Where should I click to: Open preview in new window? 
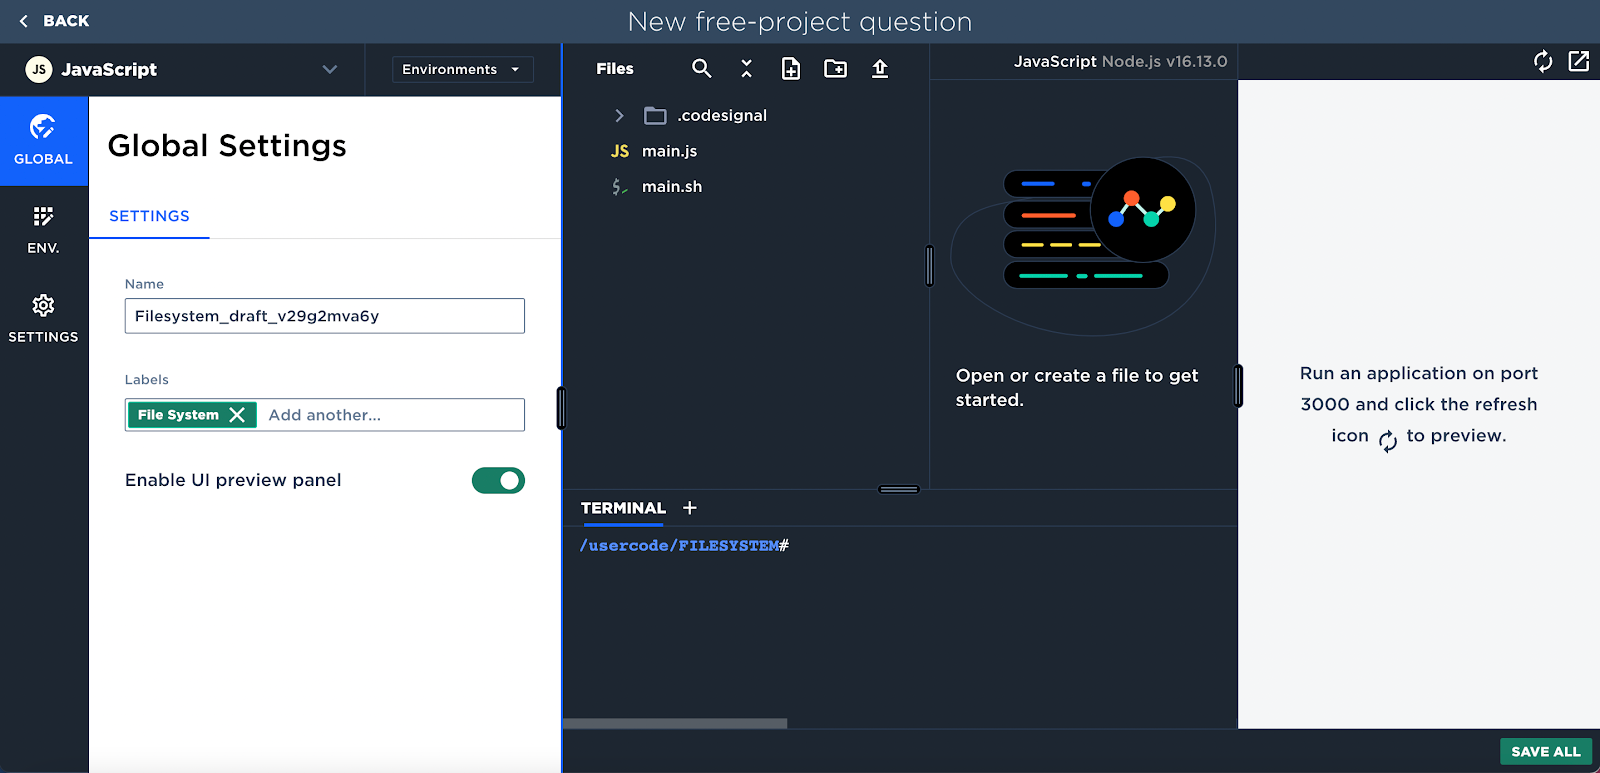pyautogui.click(x=1579, y=61)
